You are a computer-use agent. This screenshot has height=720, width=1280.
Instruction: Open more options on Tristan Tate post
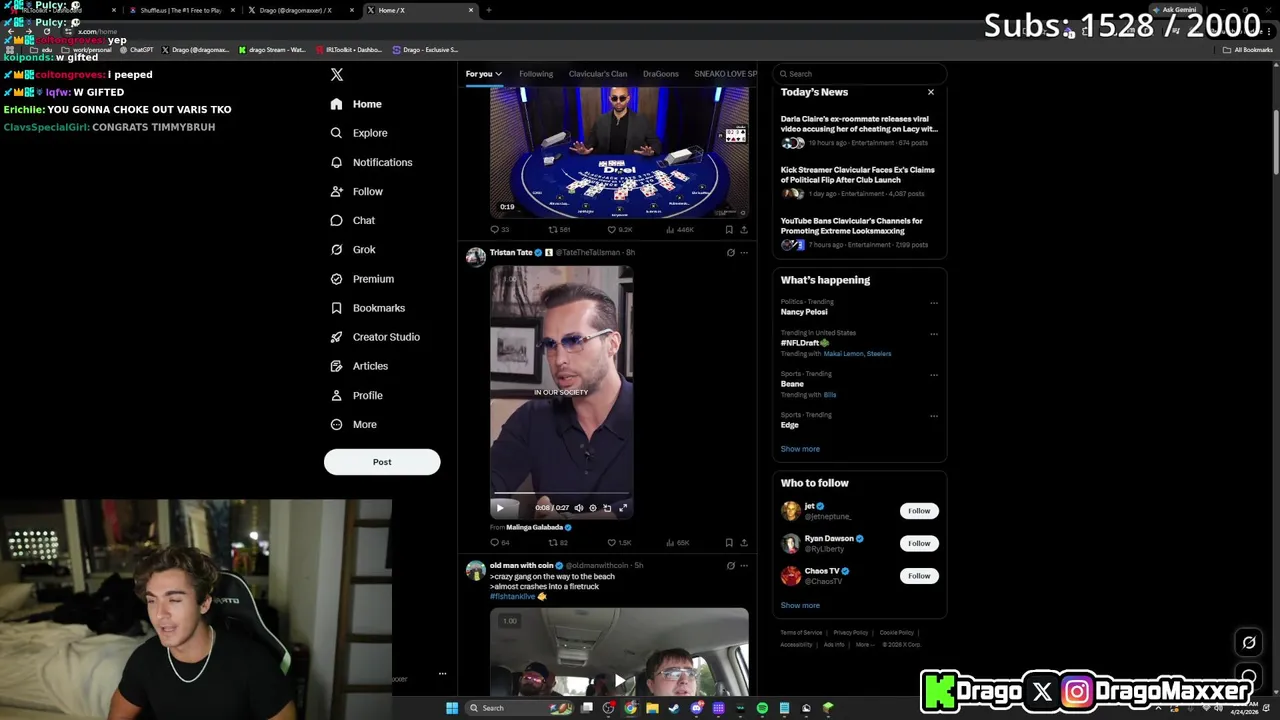(744, 253)
